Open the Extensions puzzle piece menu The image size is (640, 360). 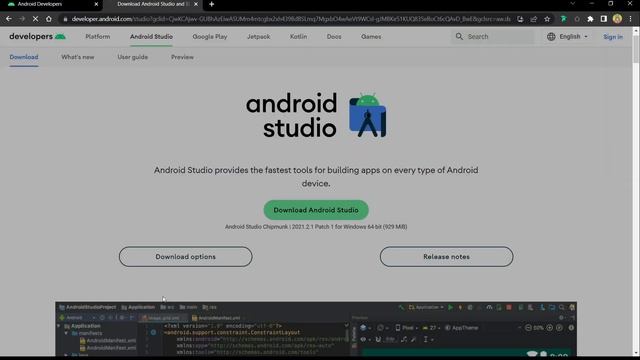(590, 19)
